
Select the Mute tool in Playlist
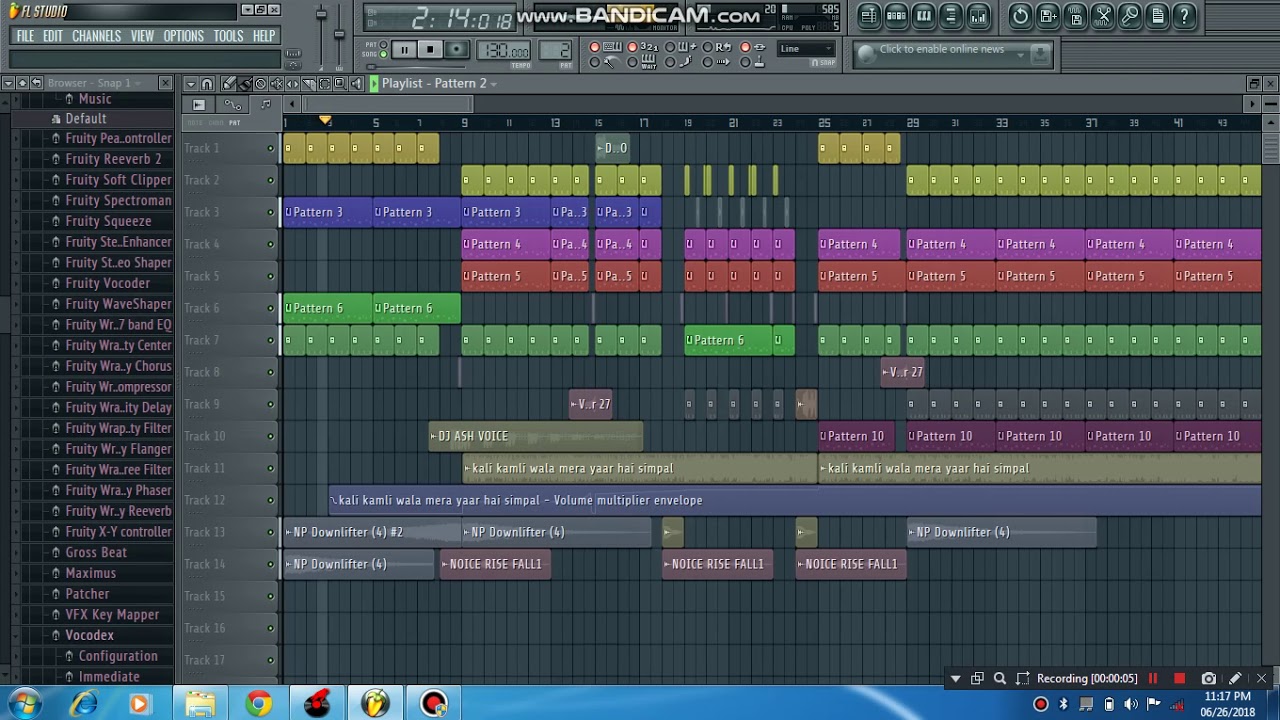coord(276,84)
